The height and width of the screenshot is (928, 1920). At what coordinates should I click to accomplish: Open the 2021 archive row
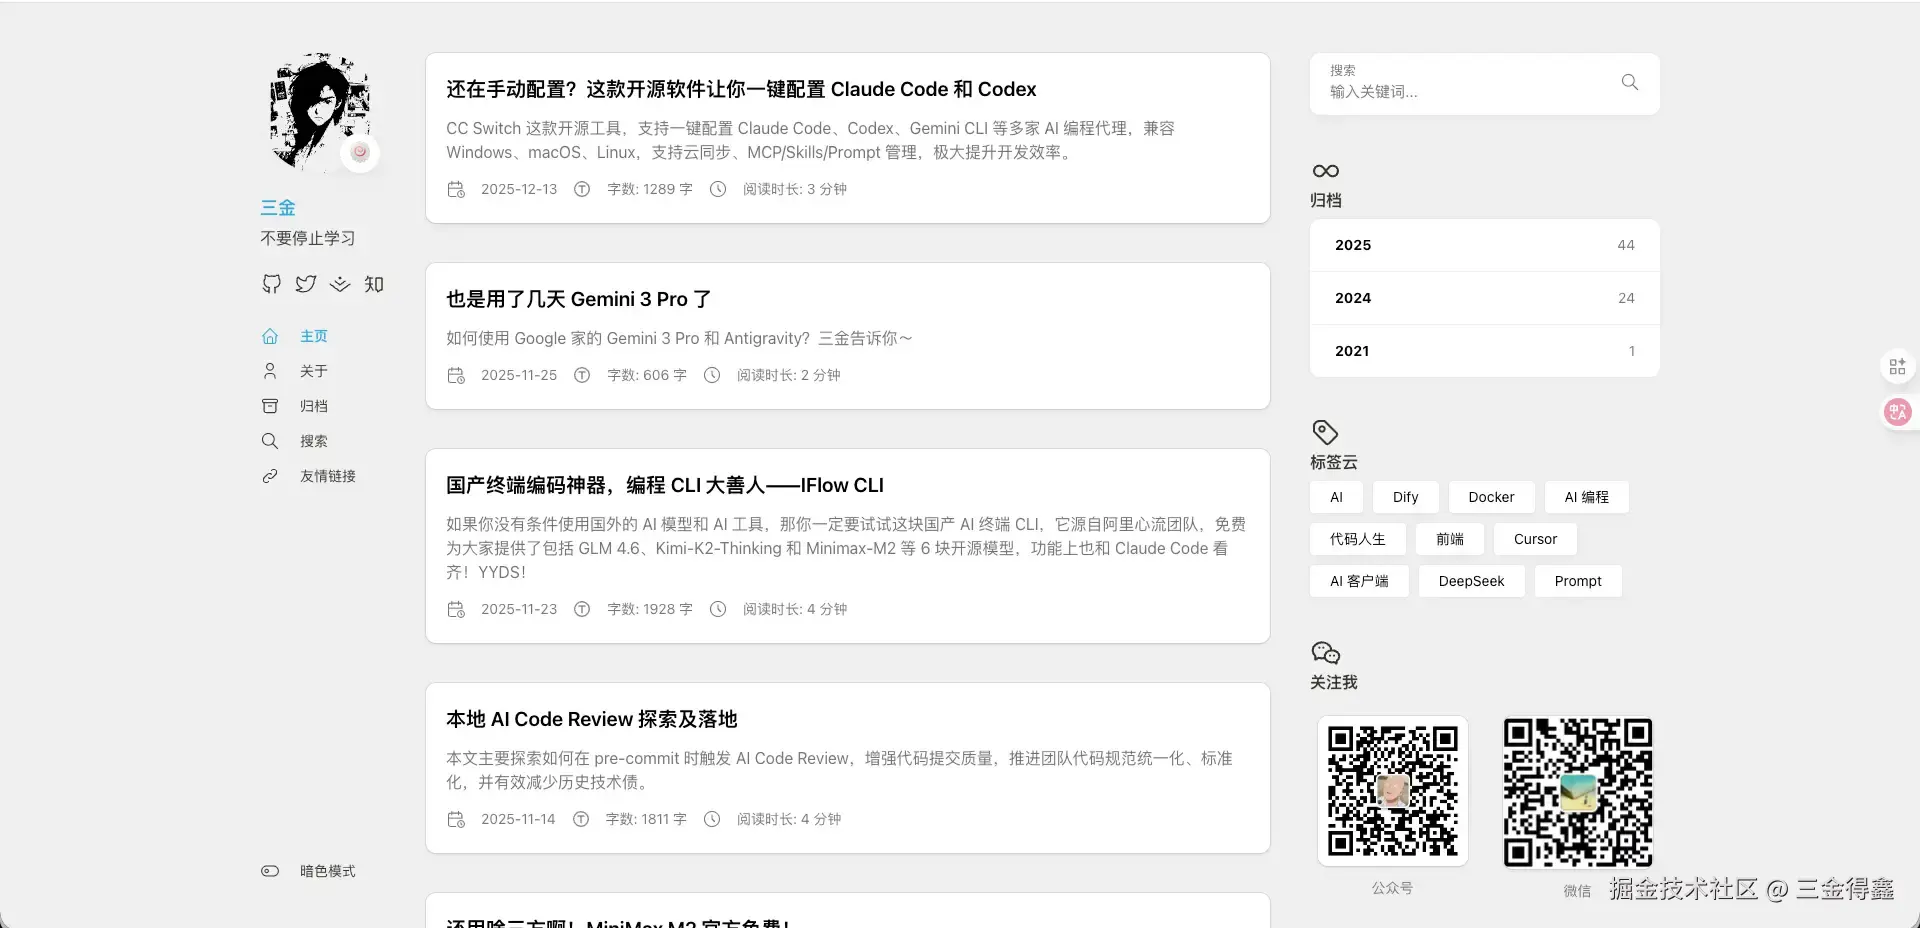[1485, 351]
